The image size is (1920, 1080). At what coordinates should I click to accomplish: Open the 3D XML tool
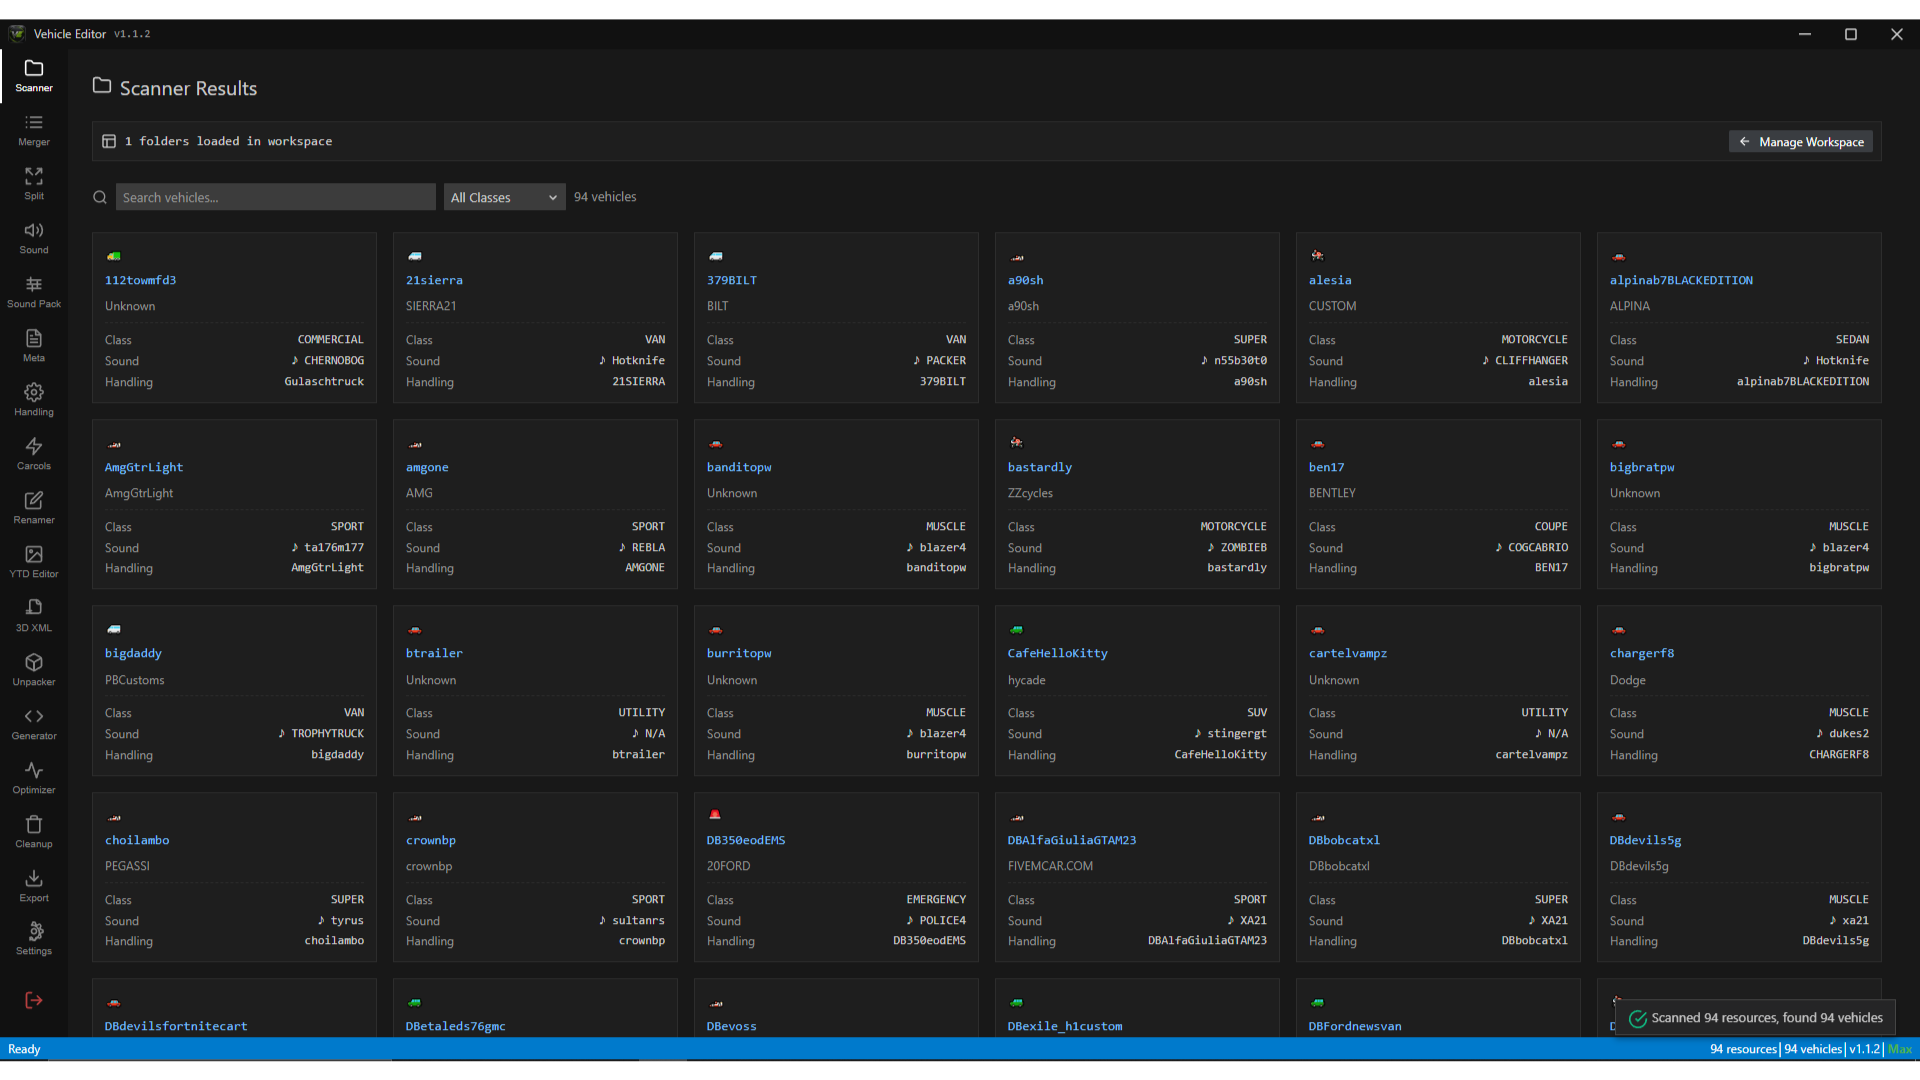(34, 616)
